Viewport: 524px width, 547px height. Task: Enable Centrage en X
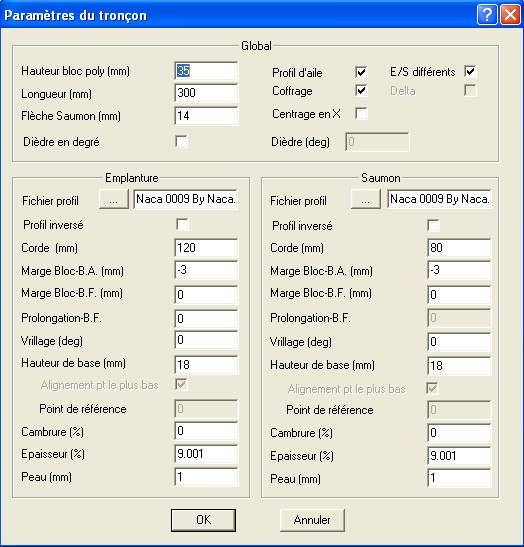(361, 113)
